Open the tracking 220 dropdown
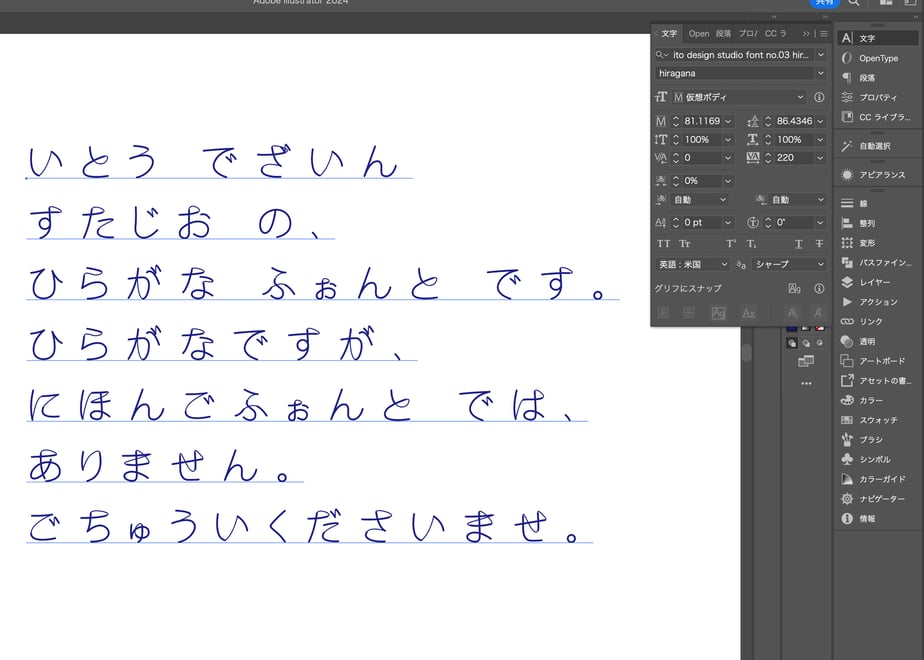 pos(820,158)
